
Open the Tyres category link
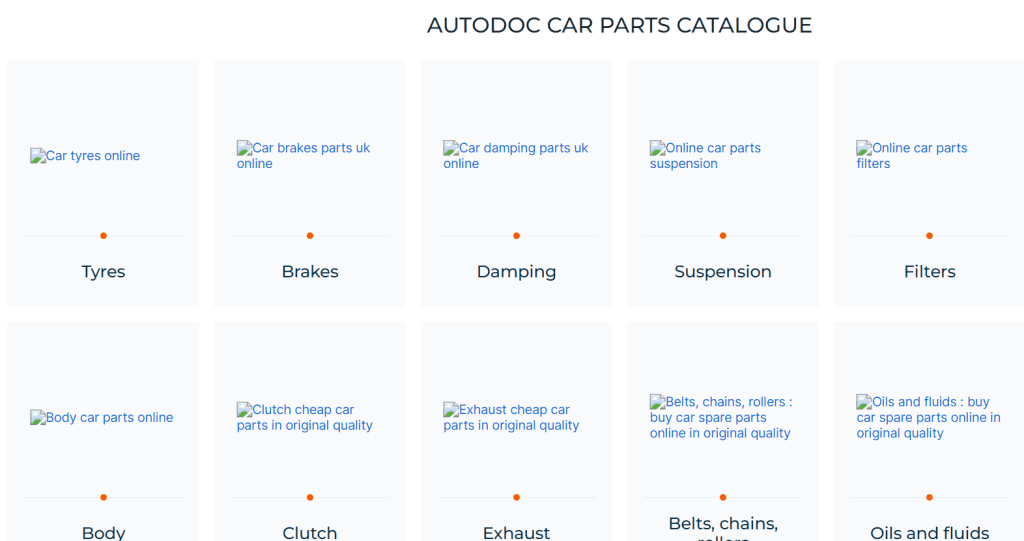point(103,272)
